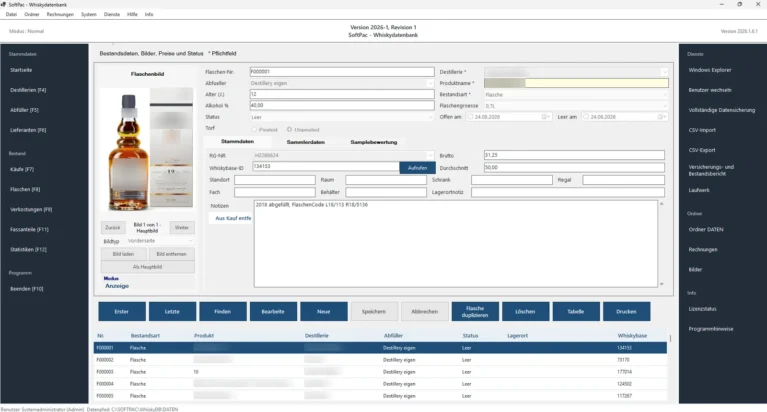The height and width of the screenshot is (412, 767).
Task: Select table row F000003
Action: [x=380, y=372]
